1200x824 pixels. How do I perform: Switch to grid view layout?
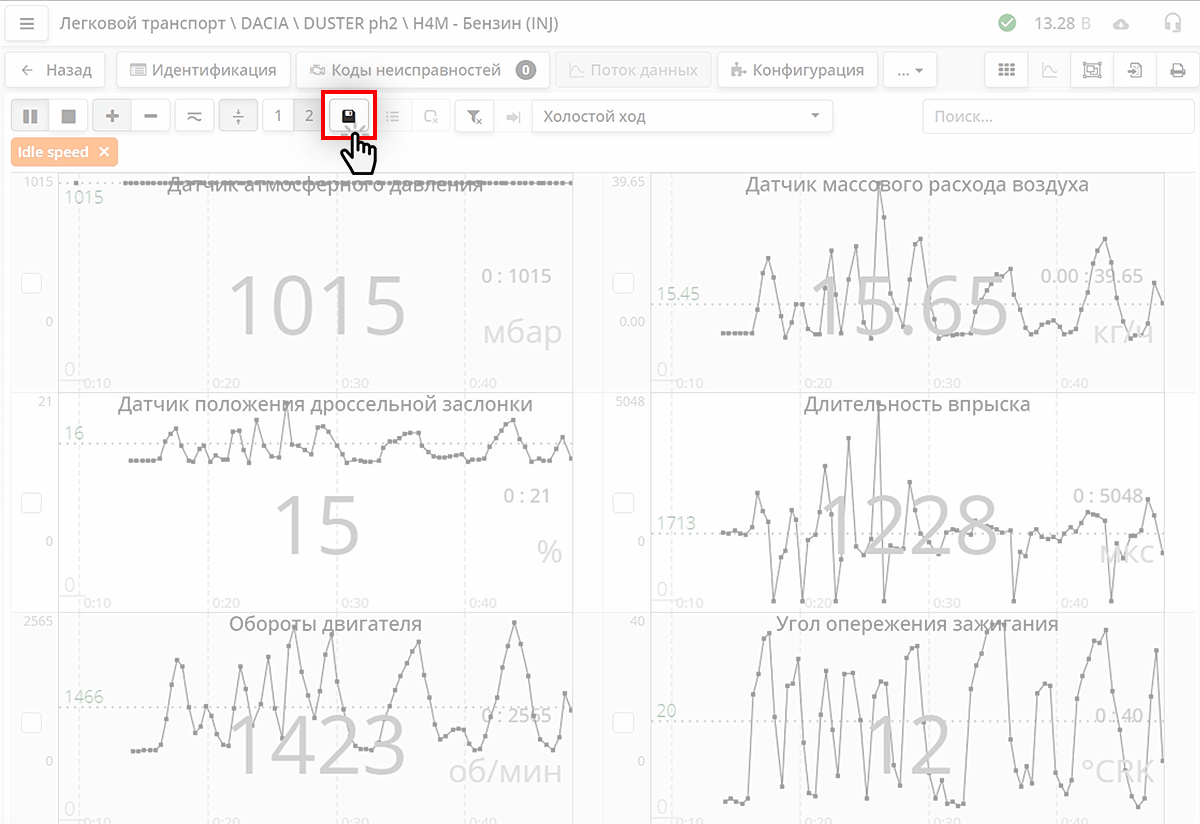tap(1007, 70)
